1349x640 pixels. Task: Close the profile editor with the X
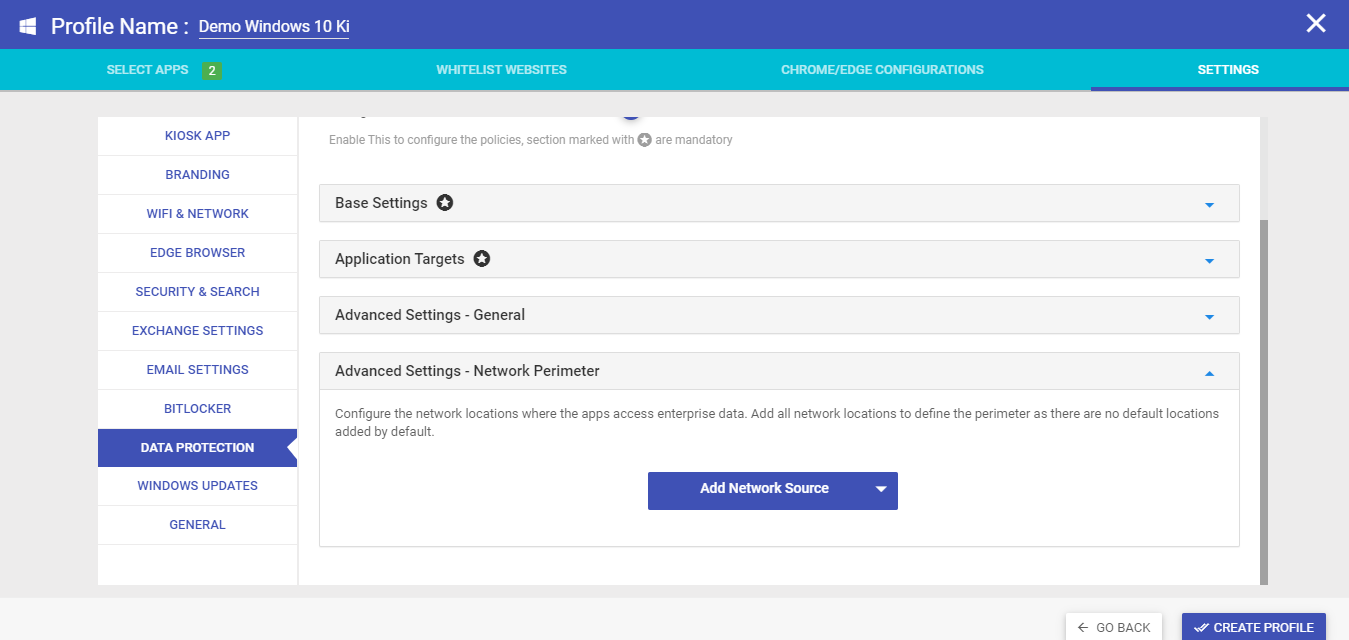click(x=1316, y=23)
